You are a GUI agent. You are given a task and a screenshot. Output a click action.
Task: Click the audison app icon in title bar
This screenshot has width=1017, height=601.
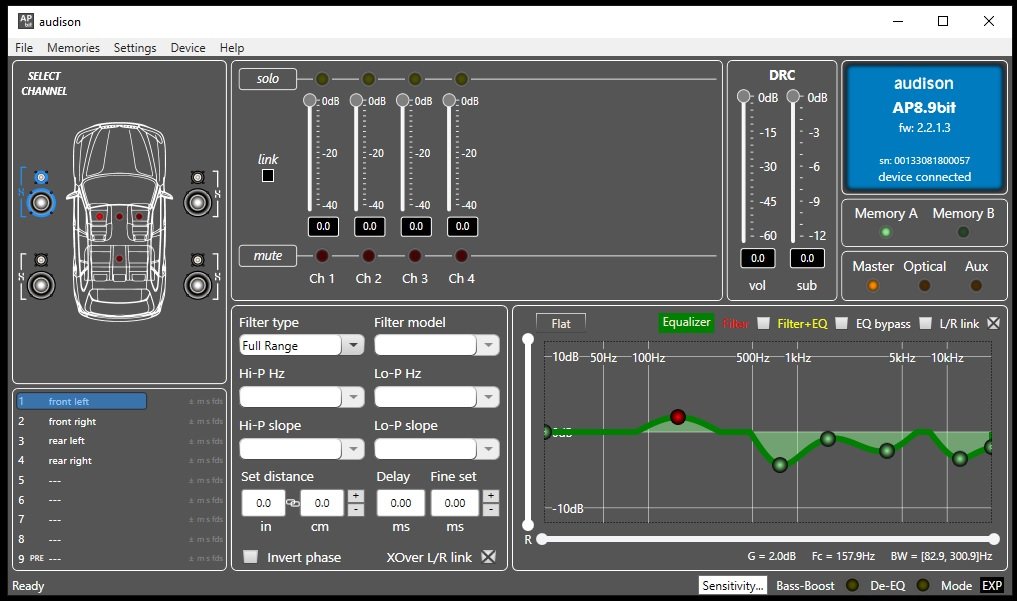[x=26, y=21]
